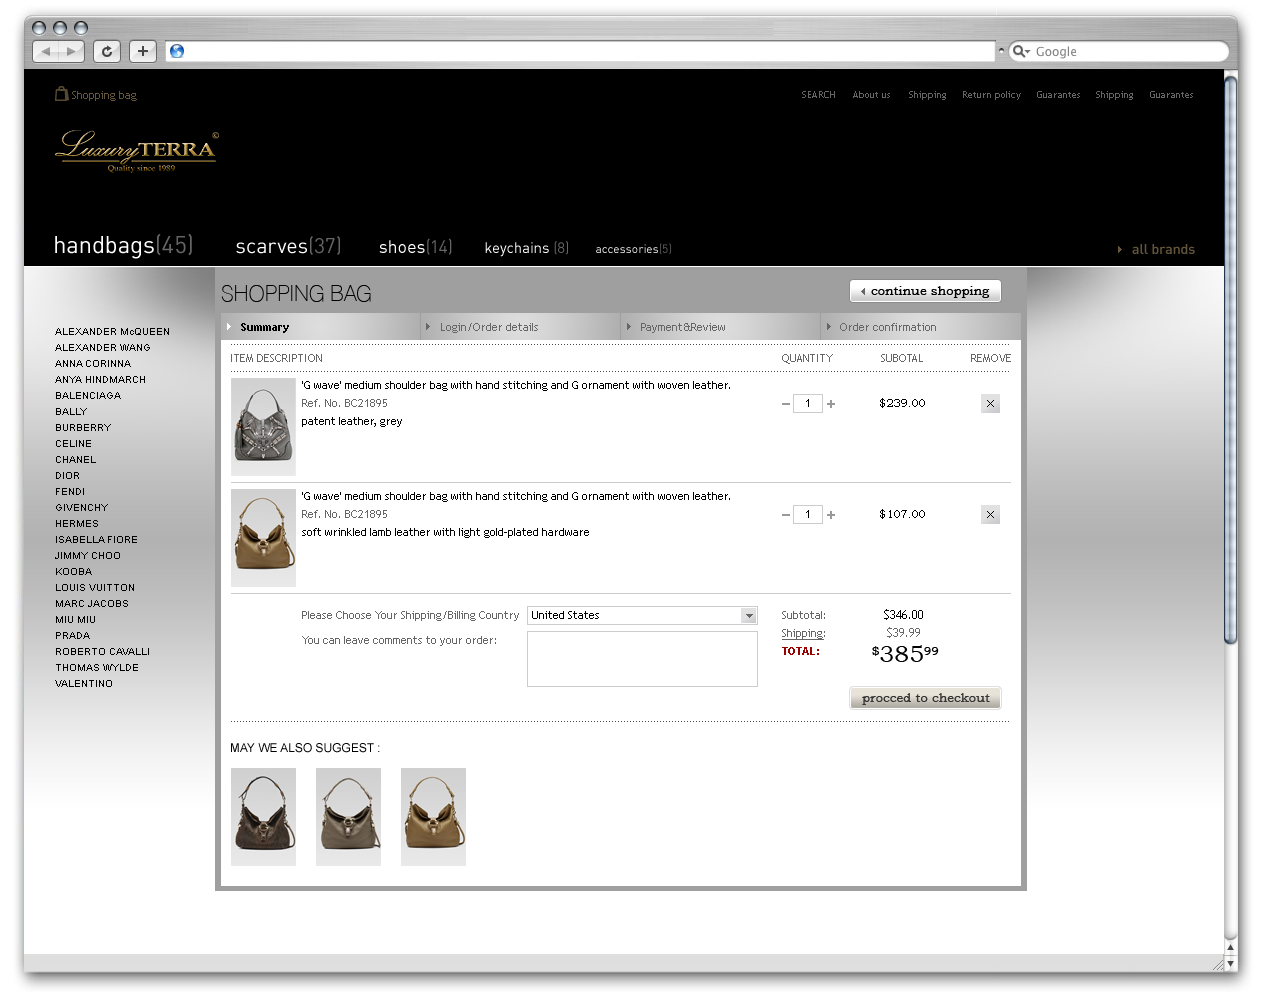The width and height of the screenshot is (1262, 993).
Task: Open the scarves category
Action: pos(288,246)
